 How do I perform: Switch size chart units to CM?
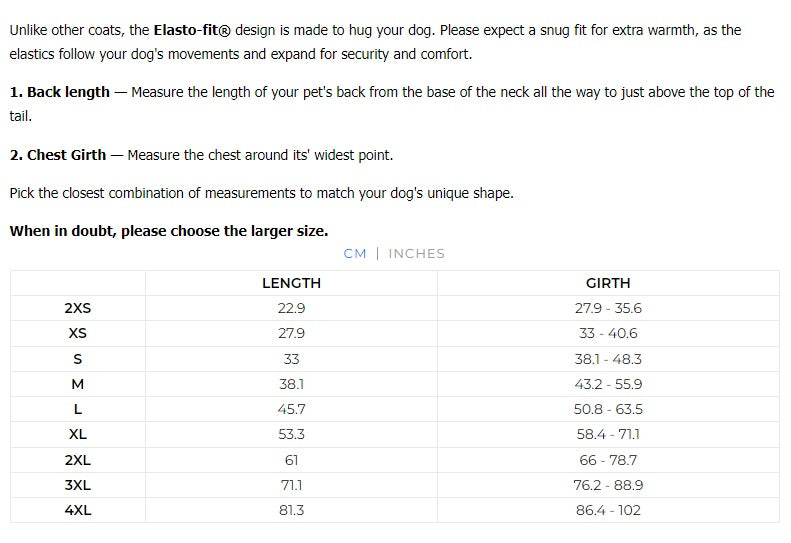(354, 253)
